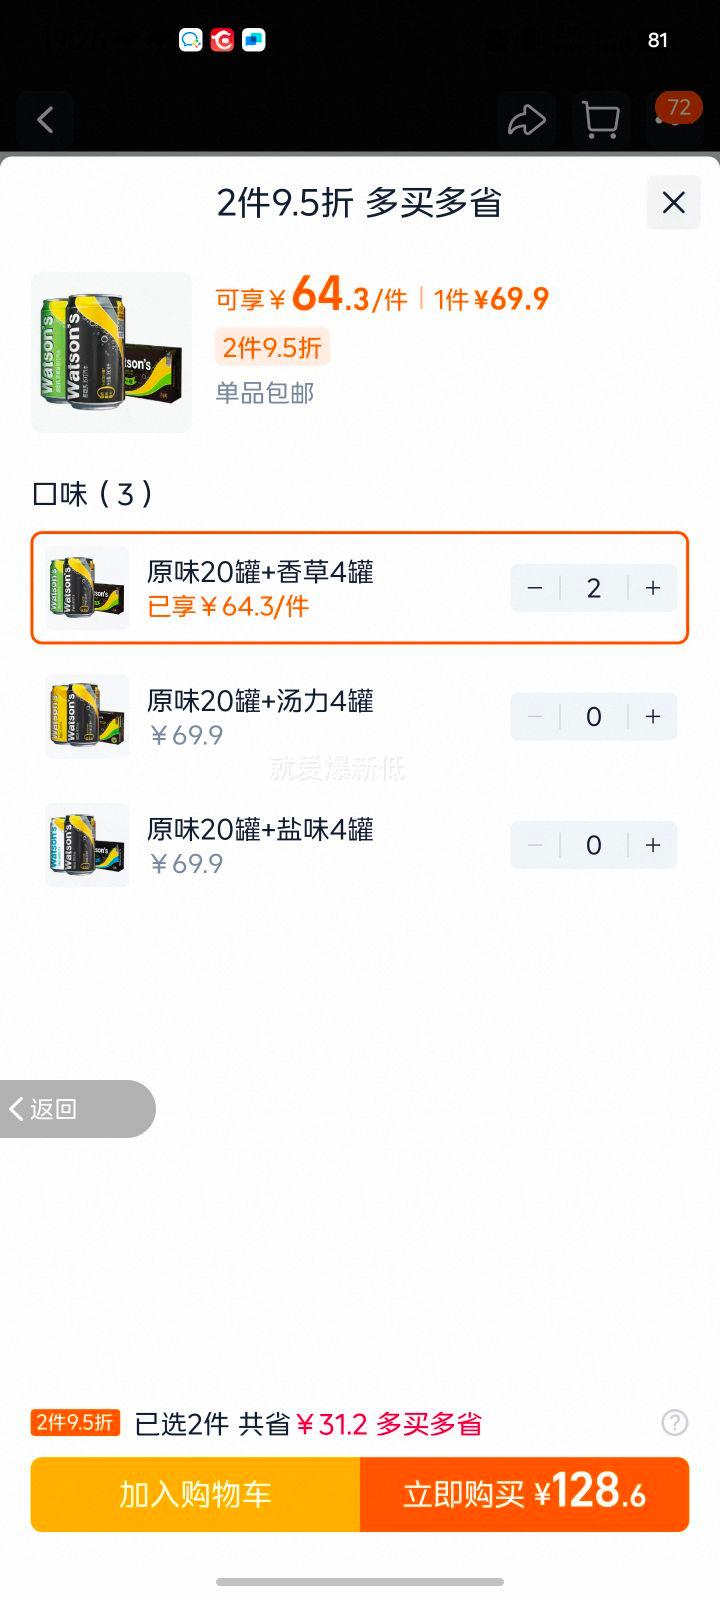This screenshot has height=1600, width=720.
Task: Select the 原味20罐+香草4罐 flavor option
Action: [360, 588]
